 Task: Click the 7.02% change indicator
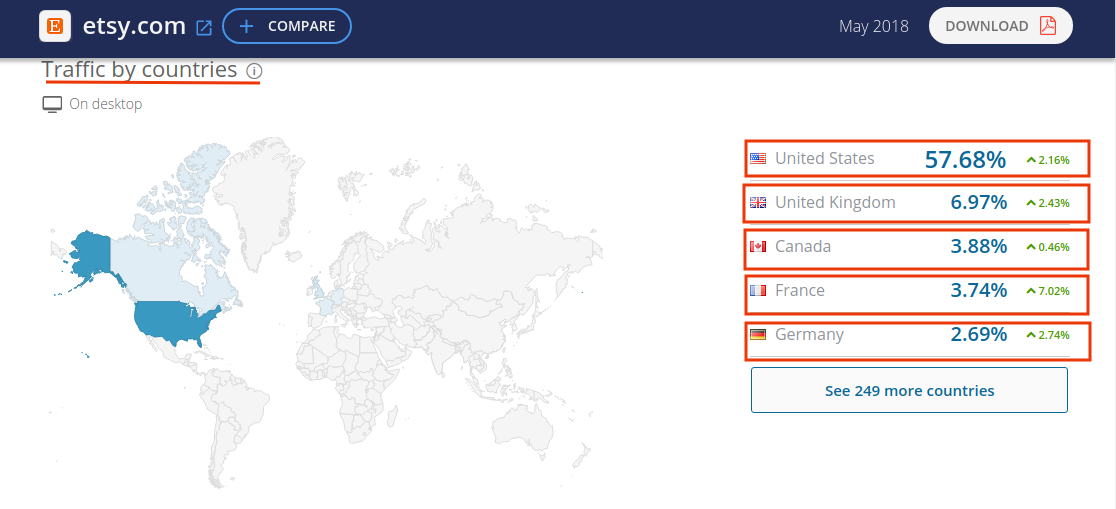1048,290
